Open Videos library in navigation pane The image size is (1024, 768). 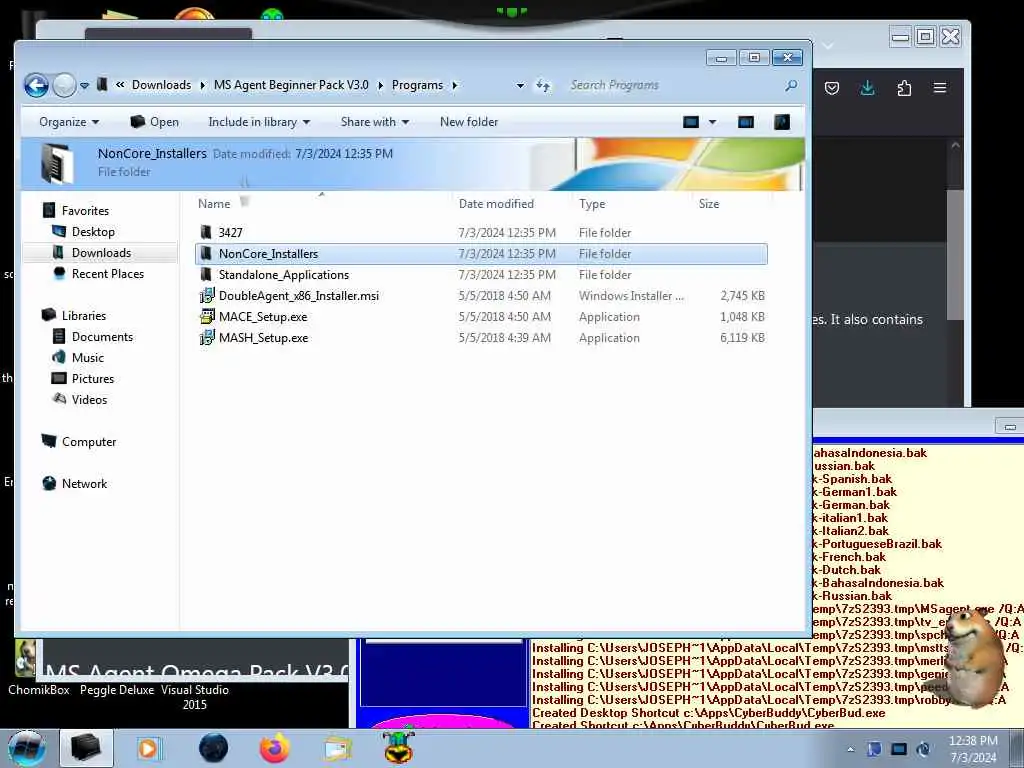click(89, 400)
